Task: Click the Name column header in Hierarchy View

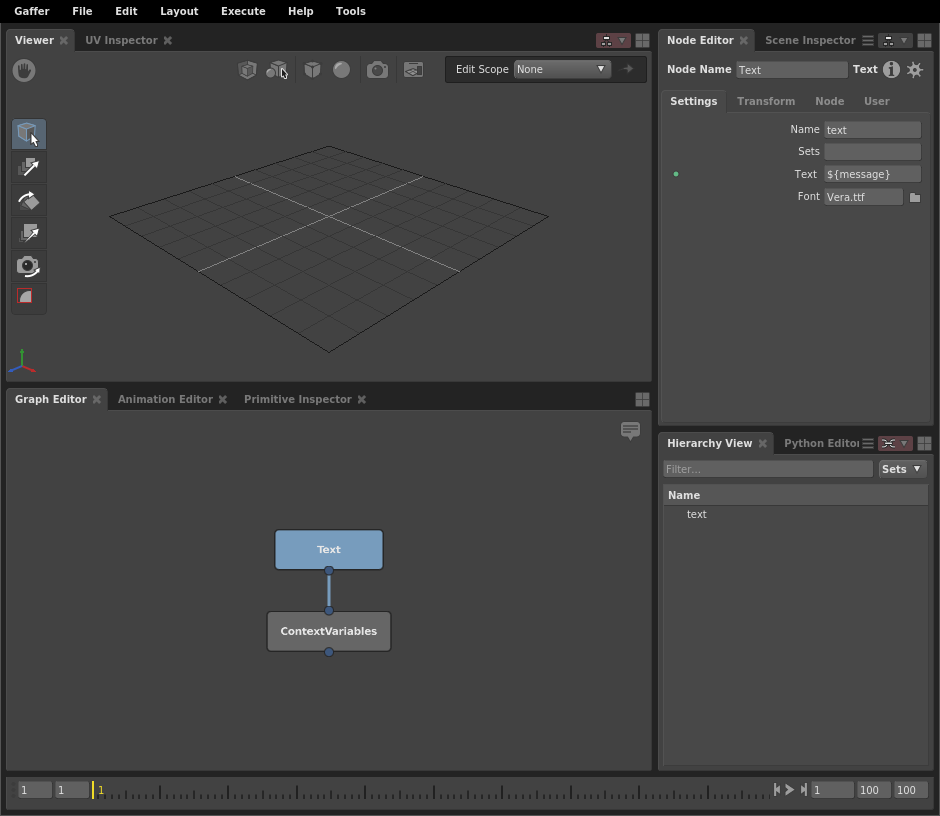Action: point(796,495)
